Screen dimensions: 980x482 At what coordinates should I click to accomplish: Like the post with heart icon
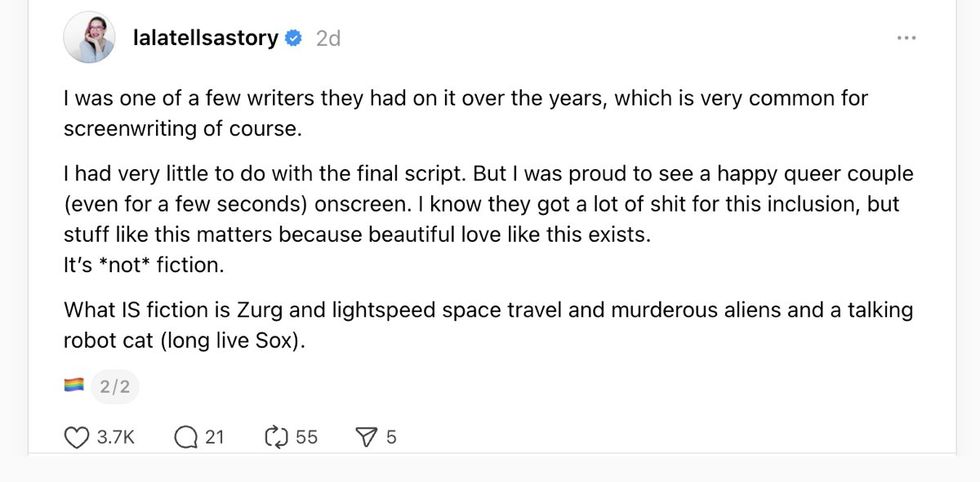[x=77, y=437]
